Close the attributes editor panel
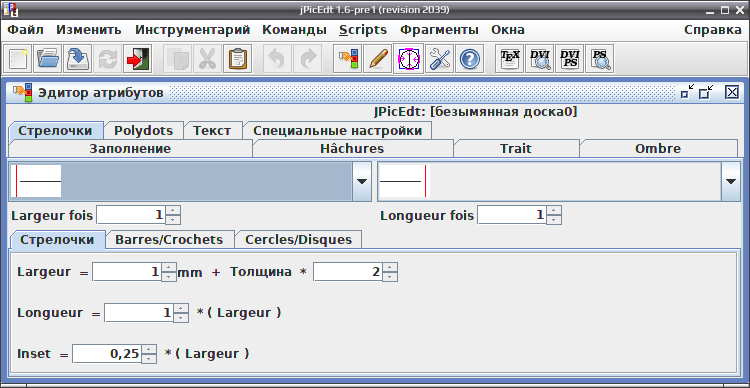750x388 pixels. (x=732, y=92)
